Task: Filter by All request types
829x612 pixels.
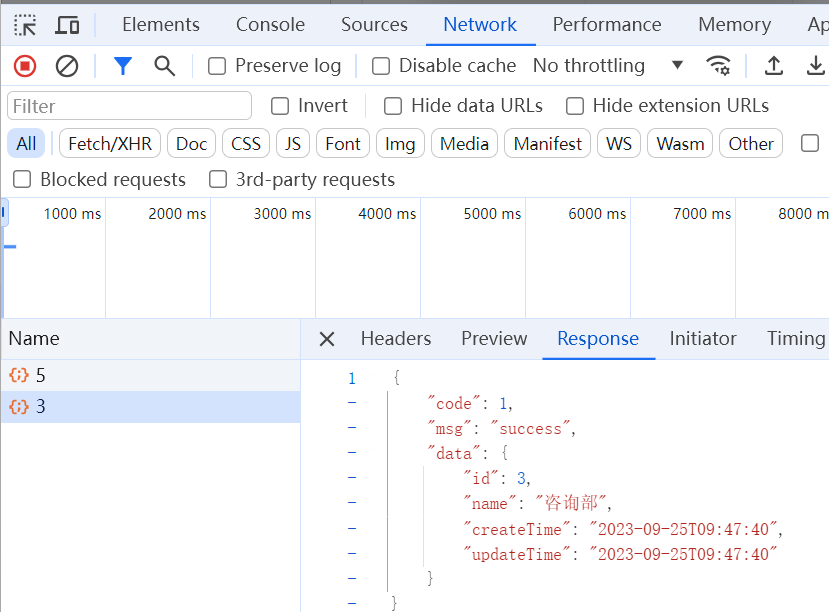Action: point(26,144)
